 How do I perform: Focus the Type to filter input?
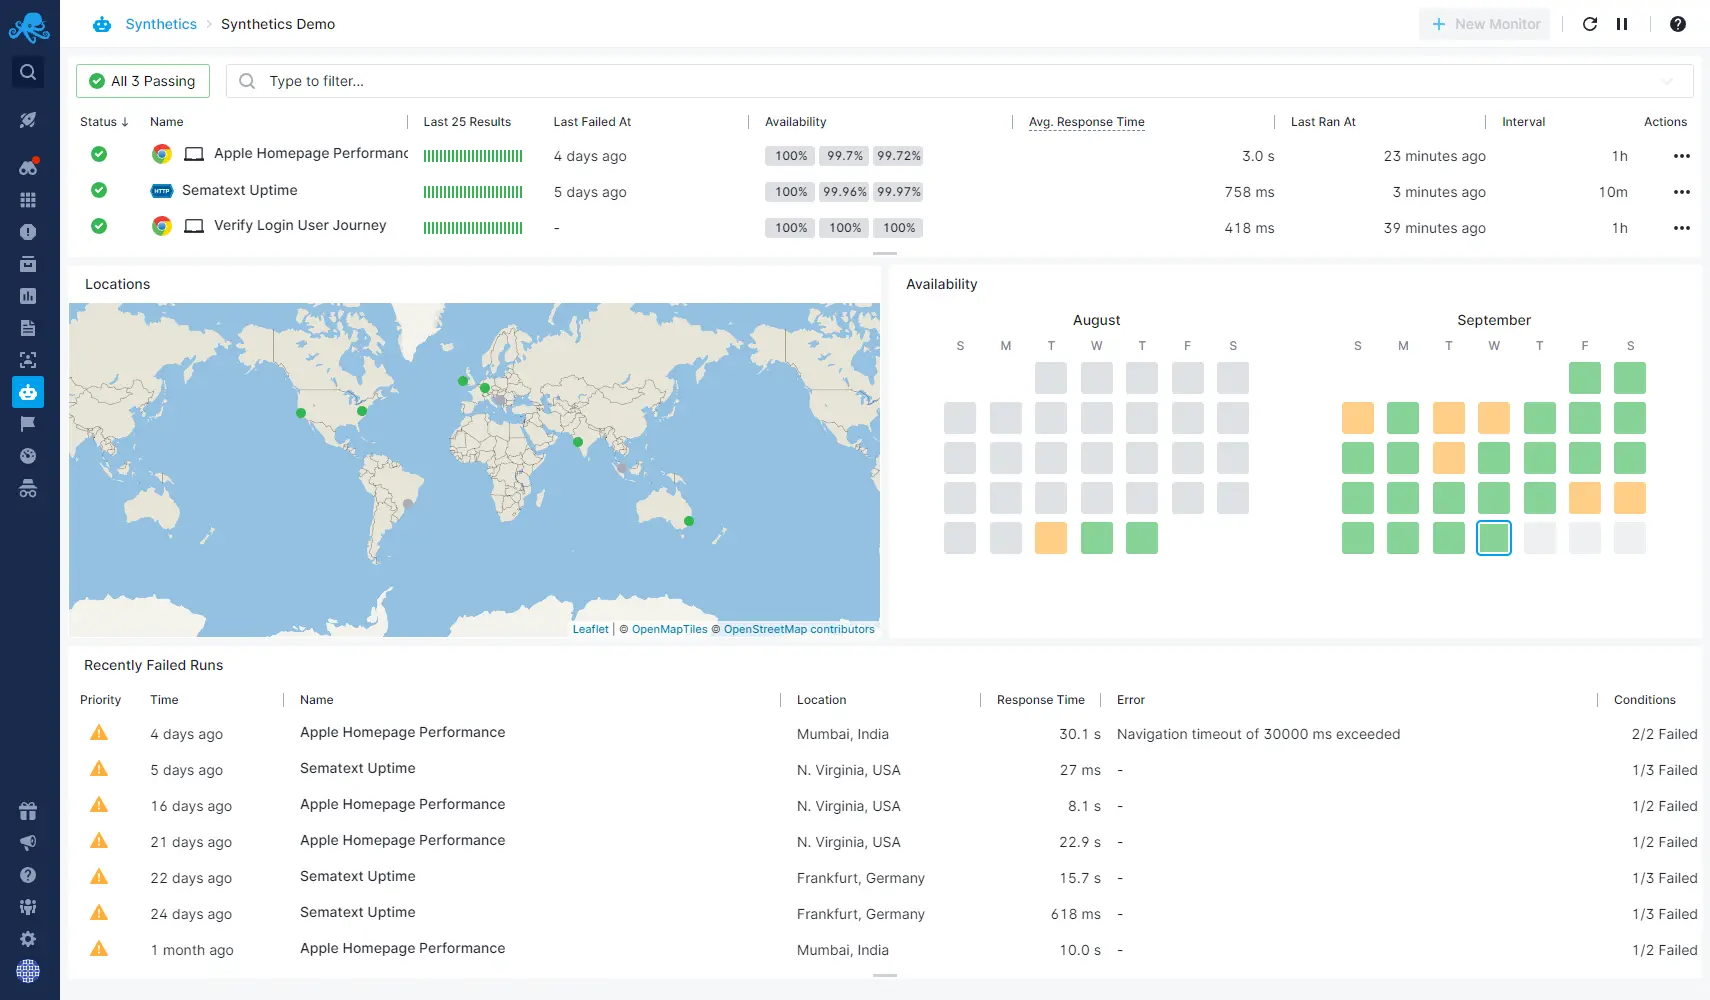click(x=960, y=81)
